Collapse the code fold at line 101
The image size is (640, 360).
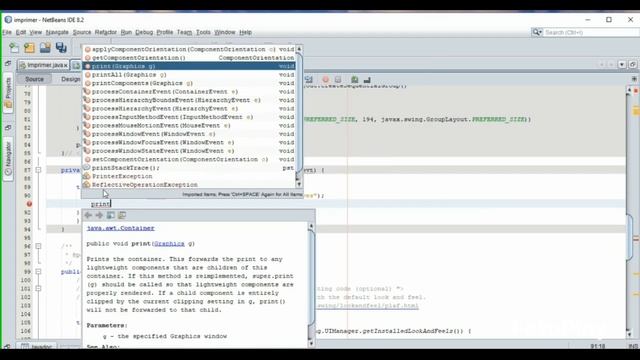pyautogui.click(x=38, y=288)
